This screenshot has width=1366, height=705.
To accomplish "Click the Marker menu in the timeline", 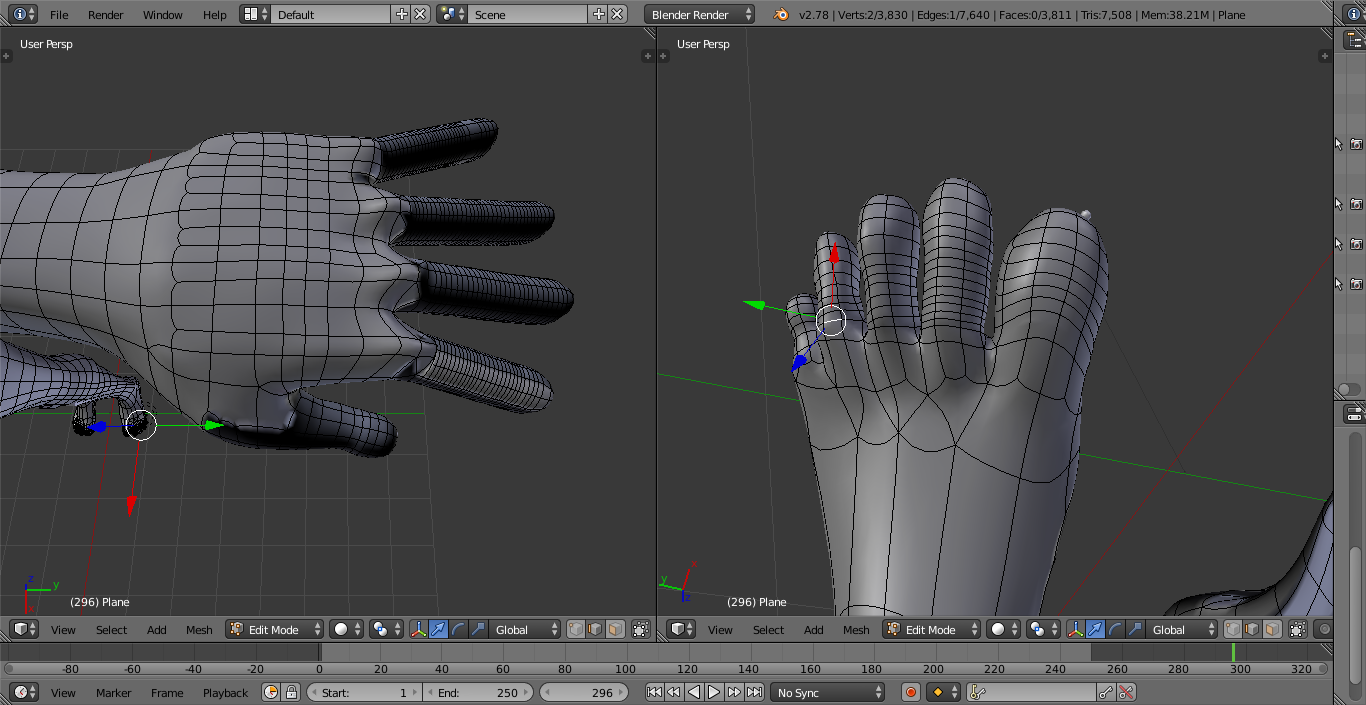I will [x=113, y=693].
